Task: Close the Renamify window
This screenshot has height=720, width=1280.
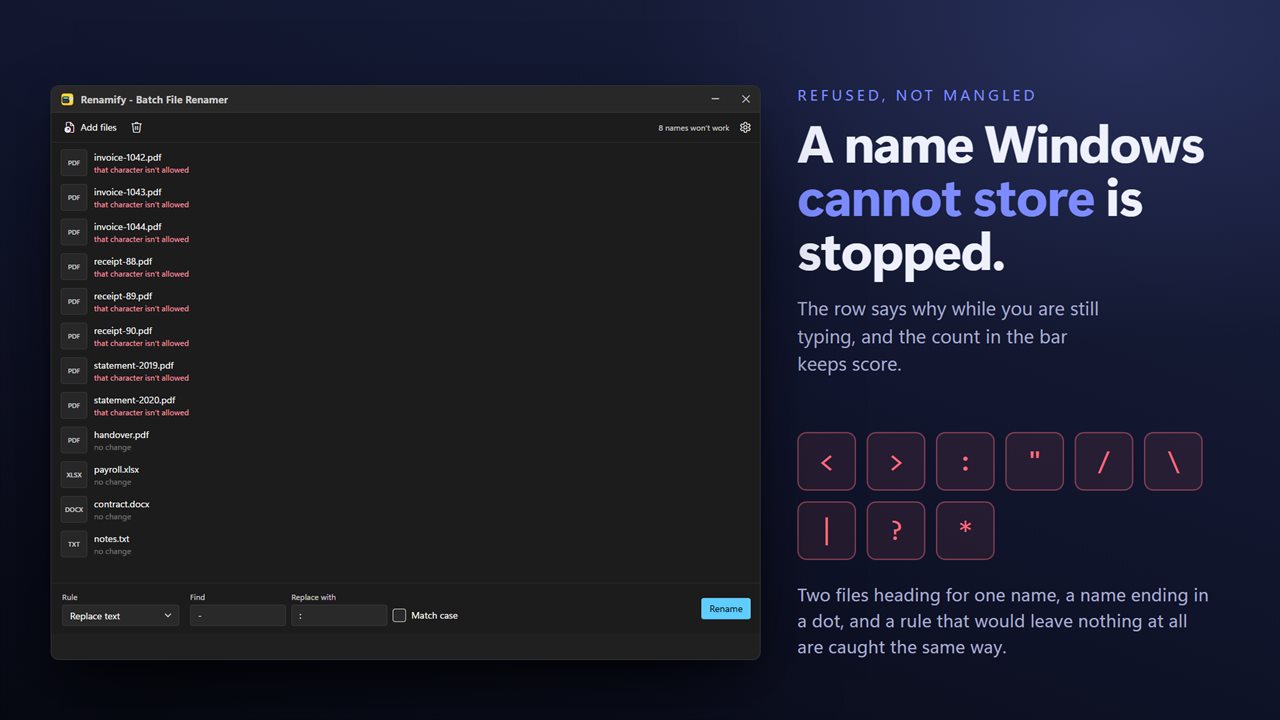Action: (x=746, y=100)
